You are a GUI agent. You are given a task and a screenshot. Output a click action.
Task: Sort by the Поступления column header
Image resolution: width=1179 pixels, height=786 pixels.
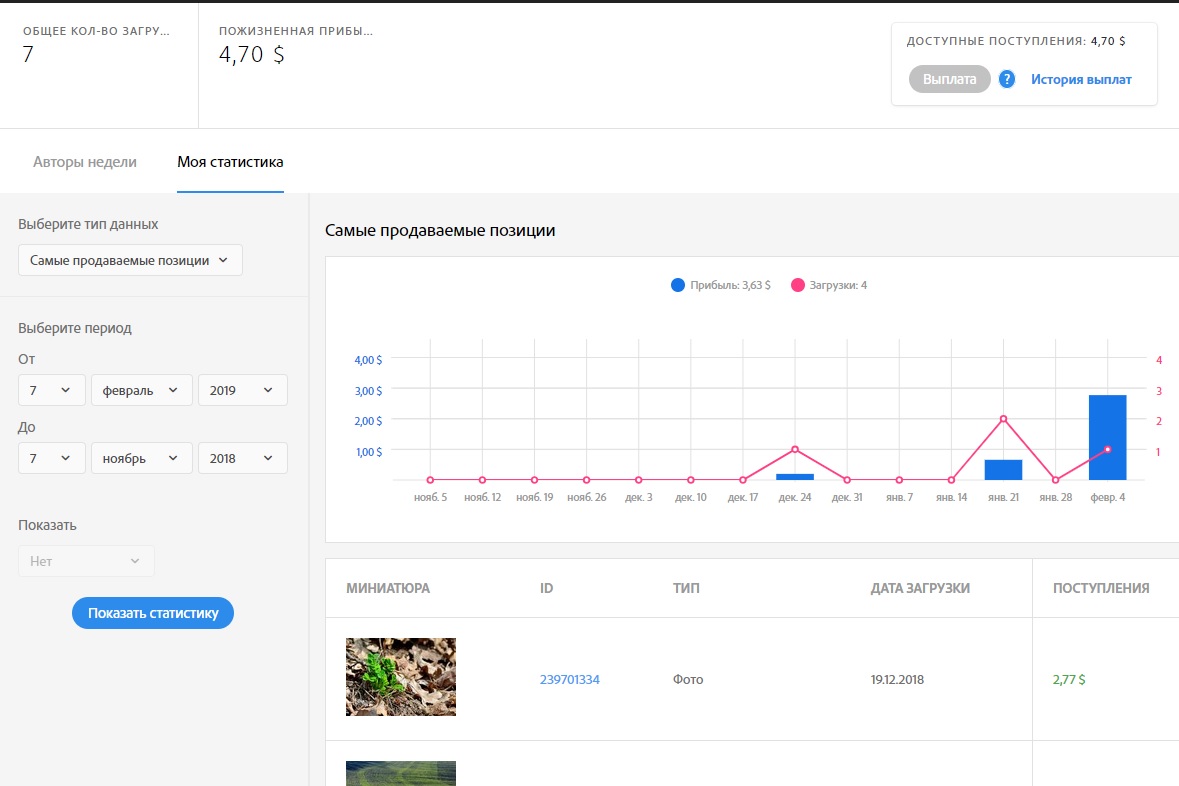coord(1101,588)
